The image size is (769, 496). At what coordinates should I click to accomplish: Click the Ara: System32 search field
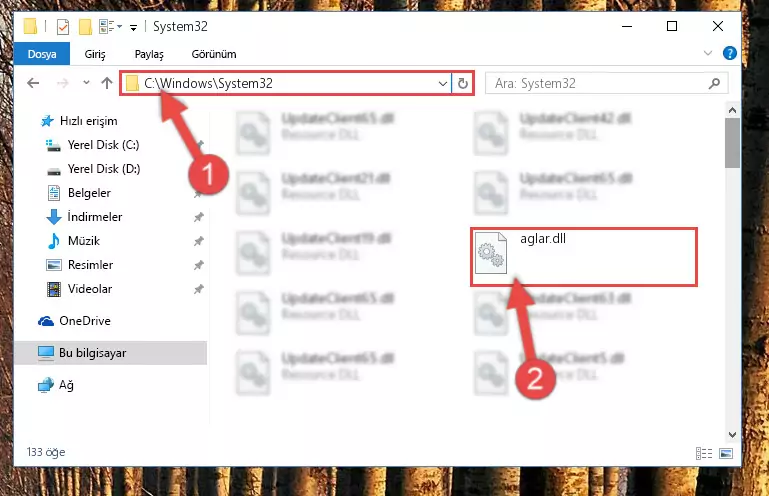click(597, 83)
